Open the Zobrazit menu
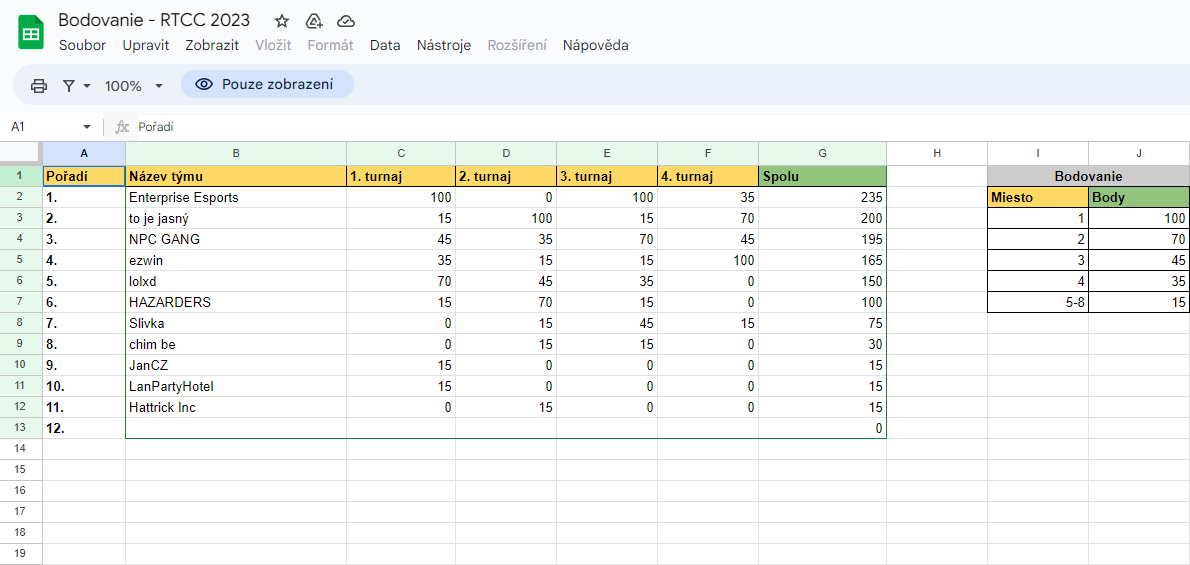The width and height of the screenshot is (1190, 565). [212, 45]
